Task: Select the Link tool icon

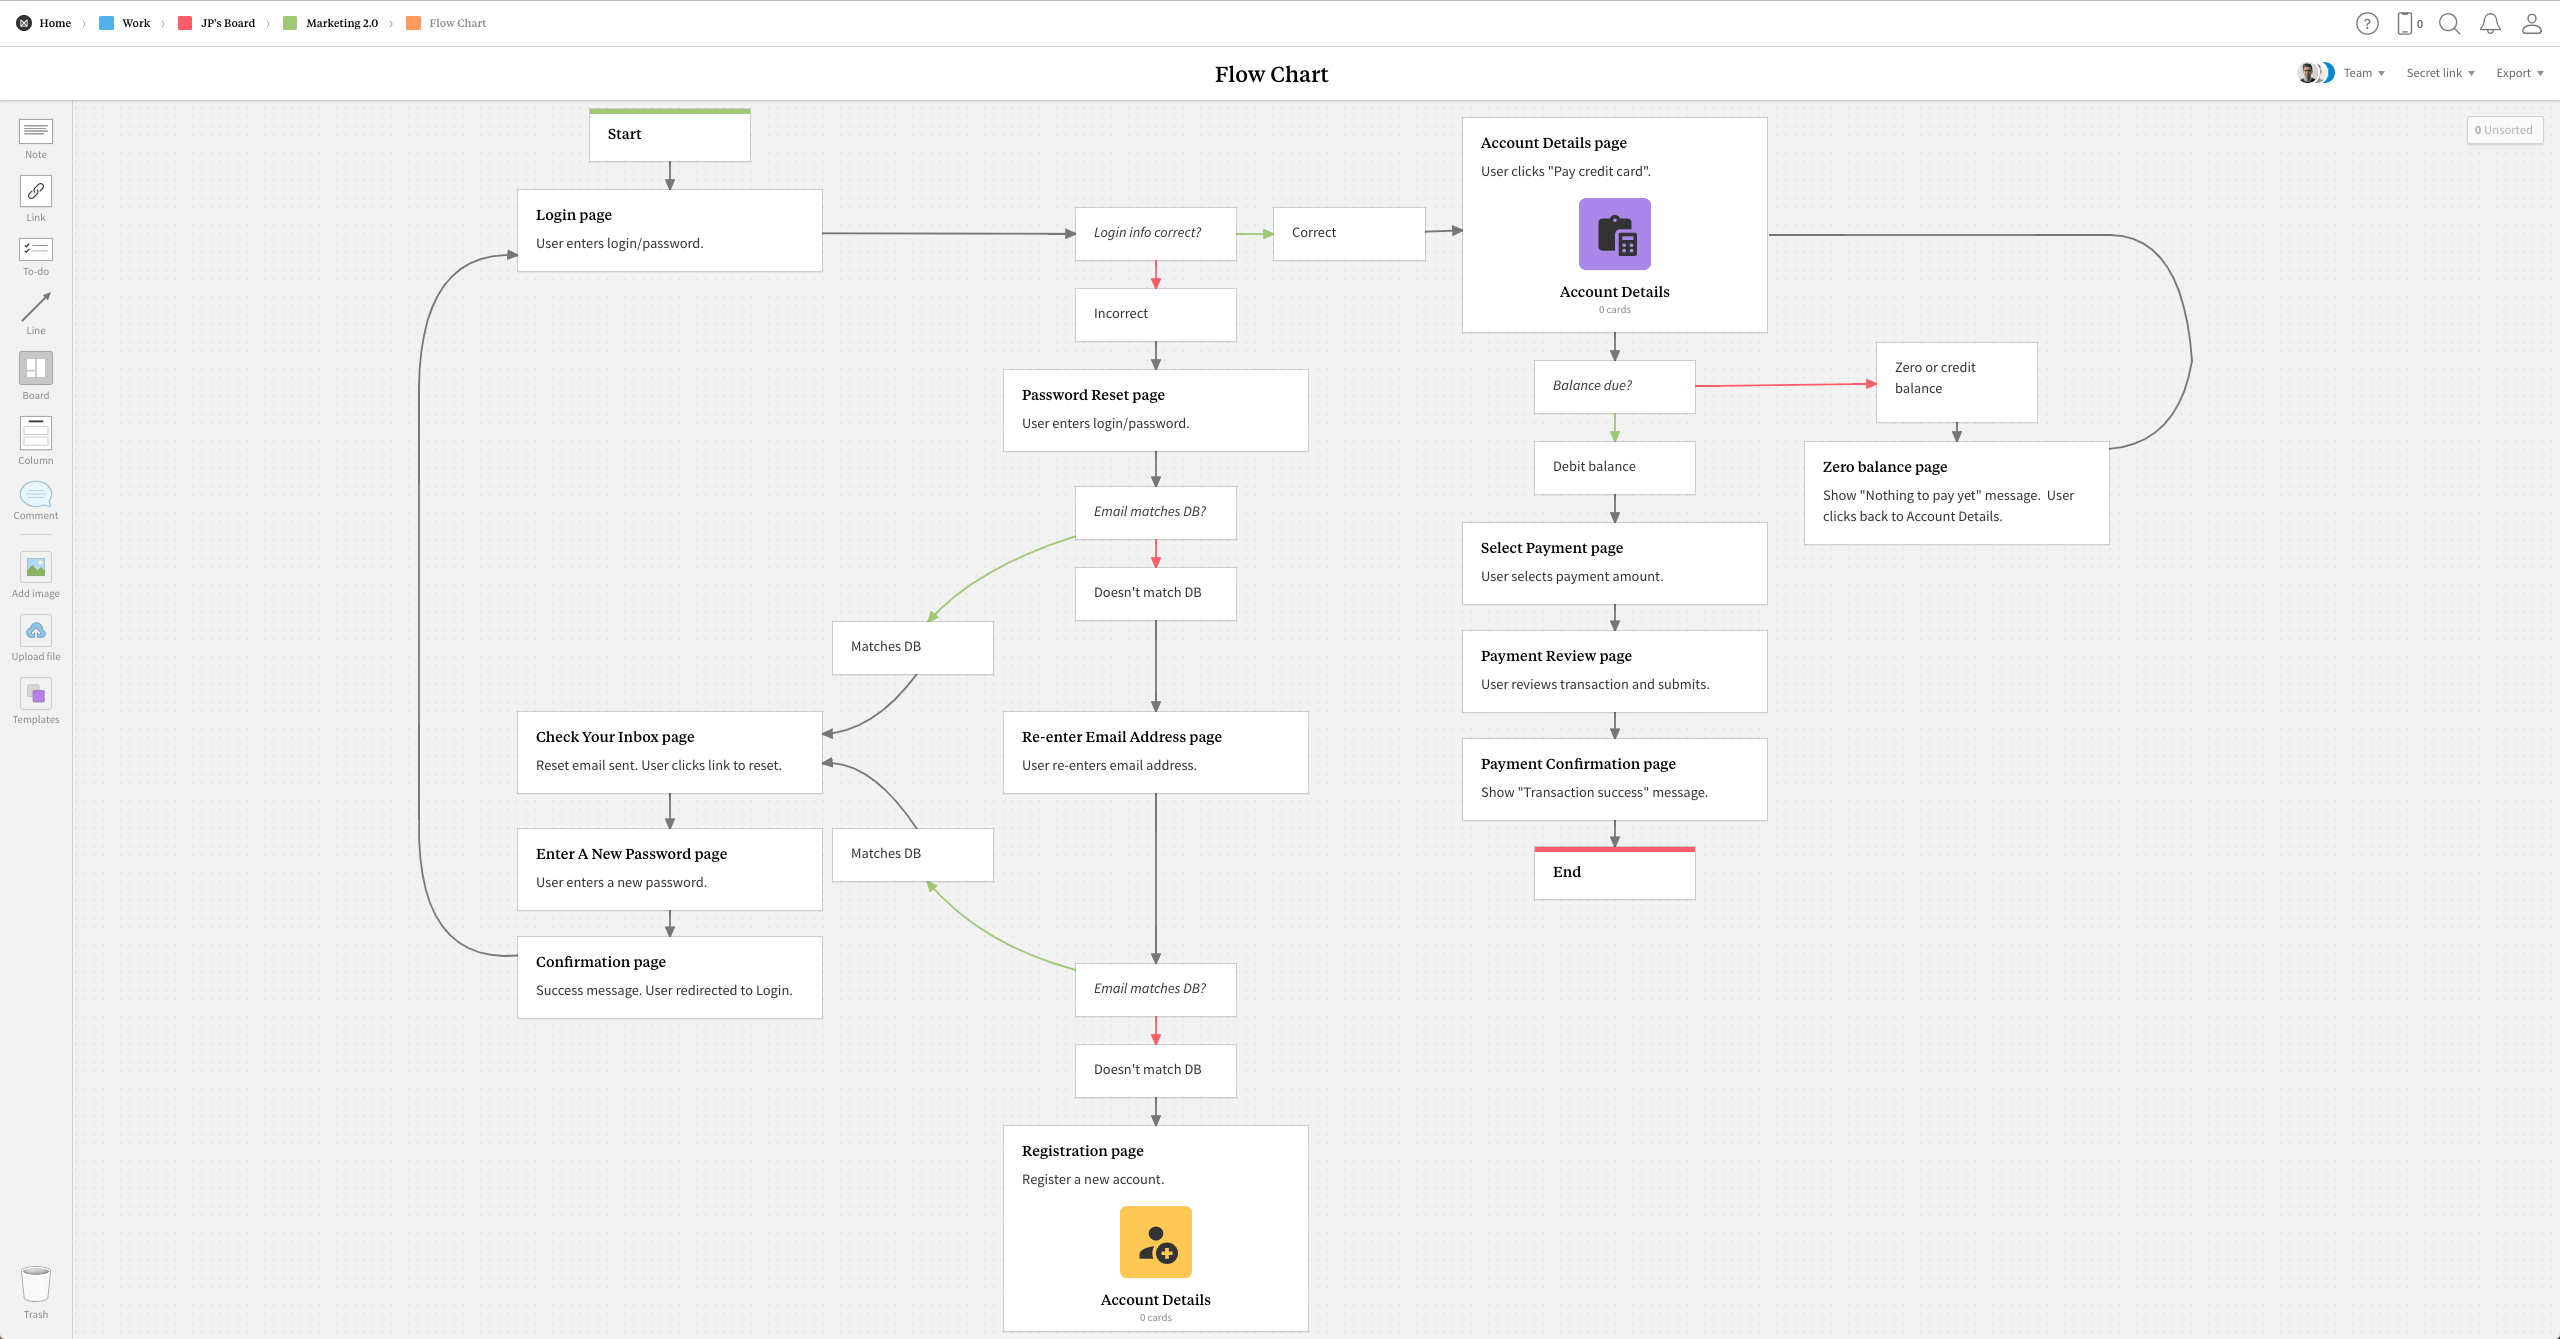Action: coord(36,191)
